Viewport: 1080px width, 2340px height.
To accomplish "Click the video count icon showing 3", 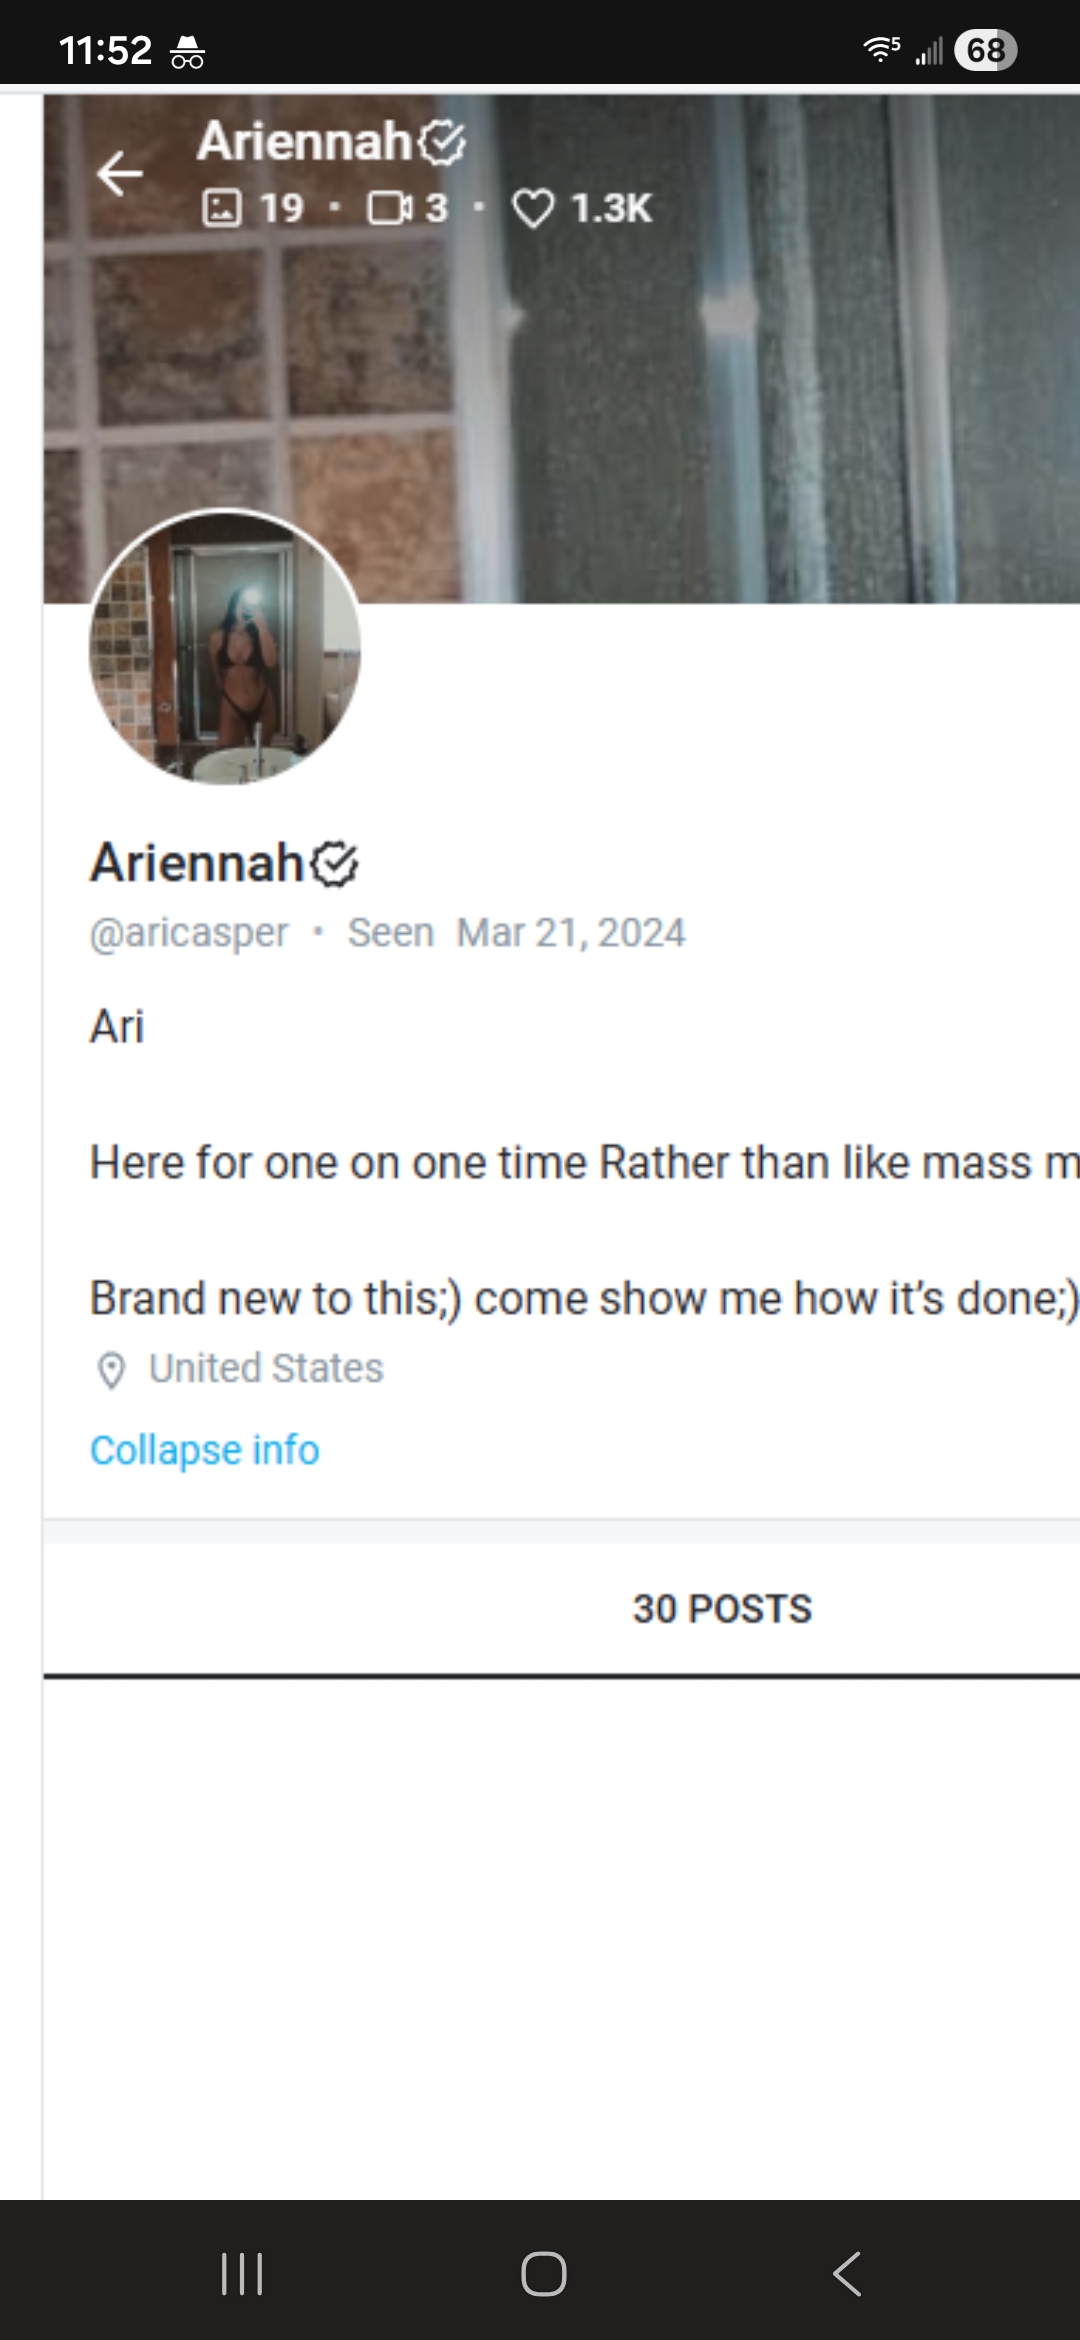I will [389, 208].
